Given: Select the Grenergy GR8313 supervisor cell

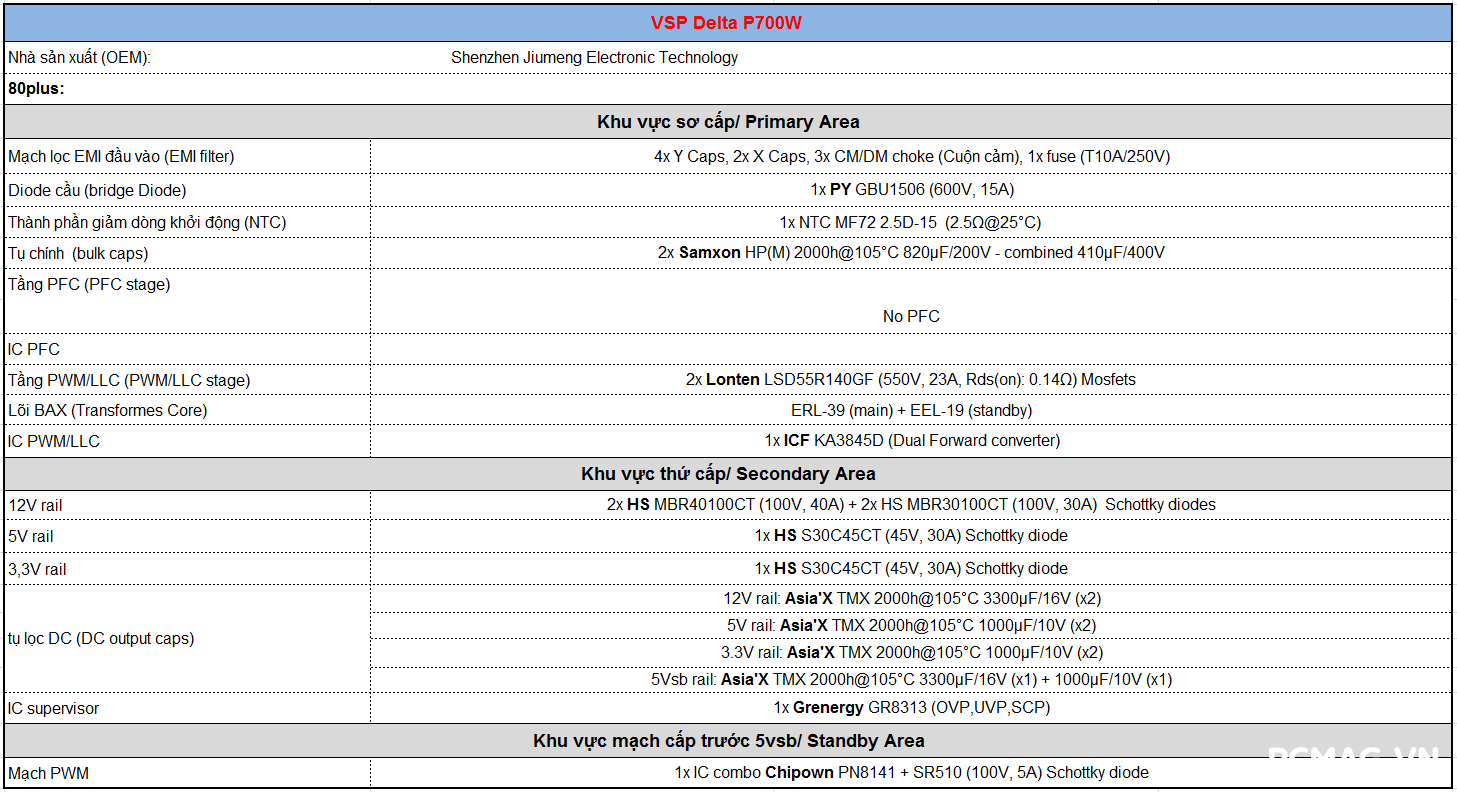Looking at the screenshot, I should pos(910,708).
